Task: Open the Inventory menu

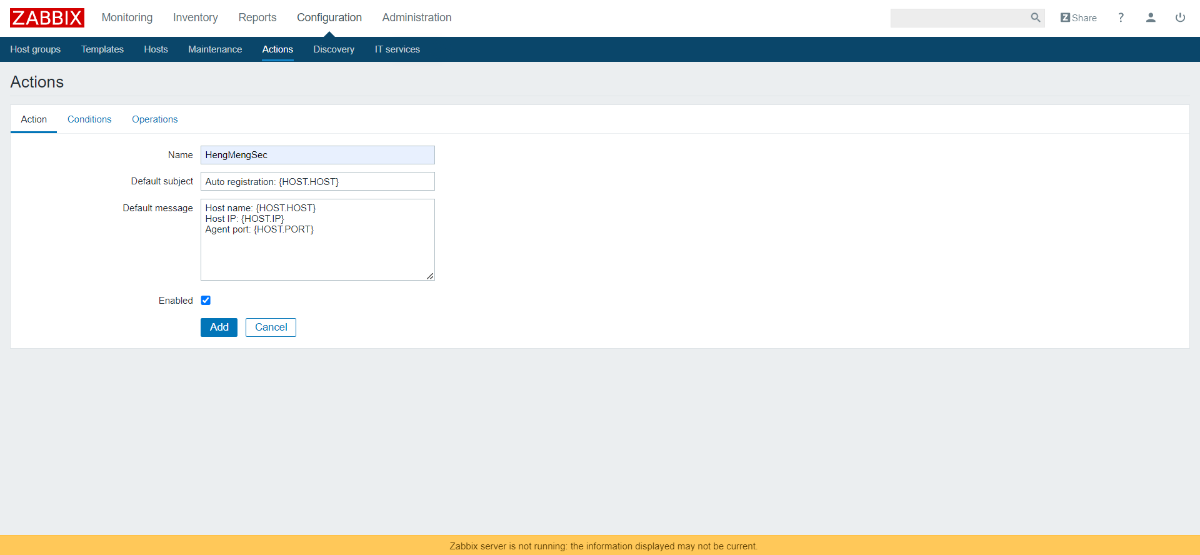Action: 195,18
